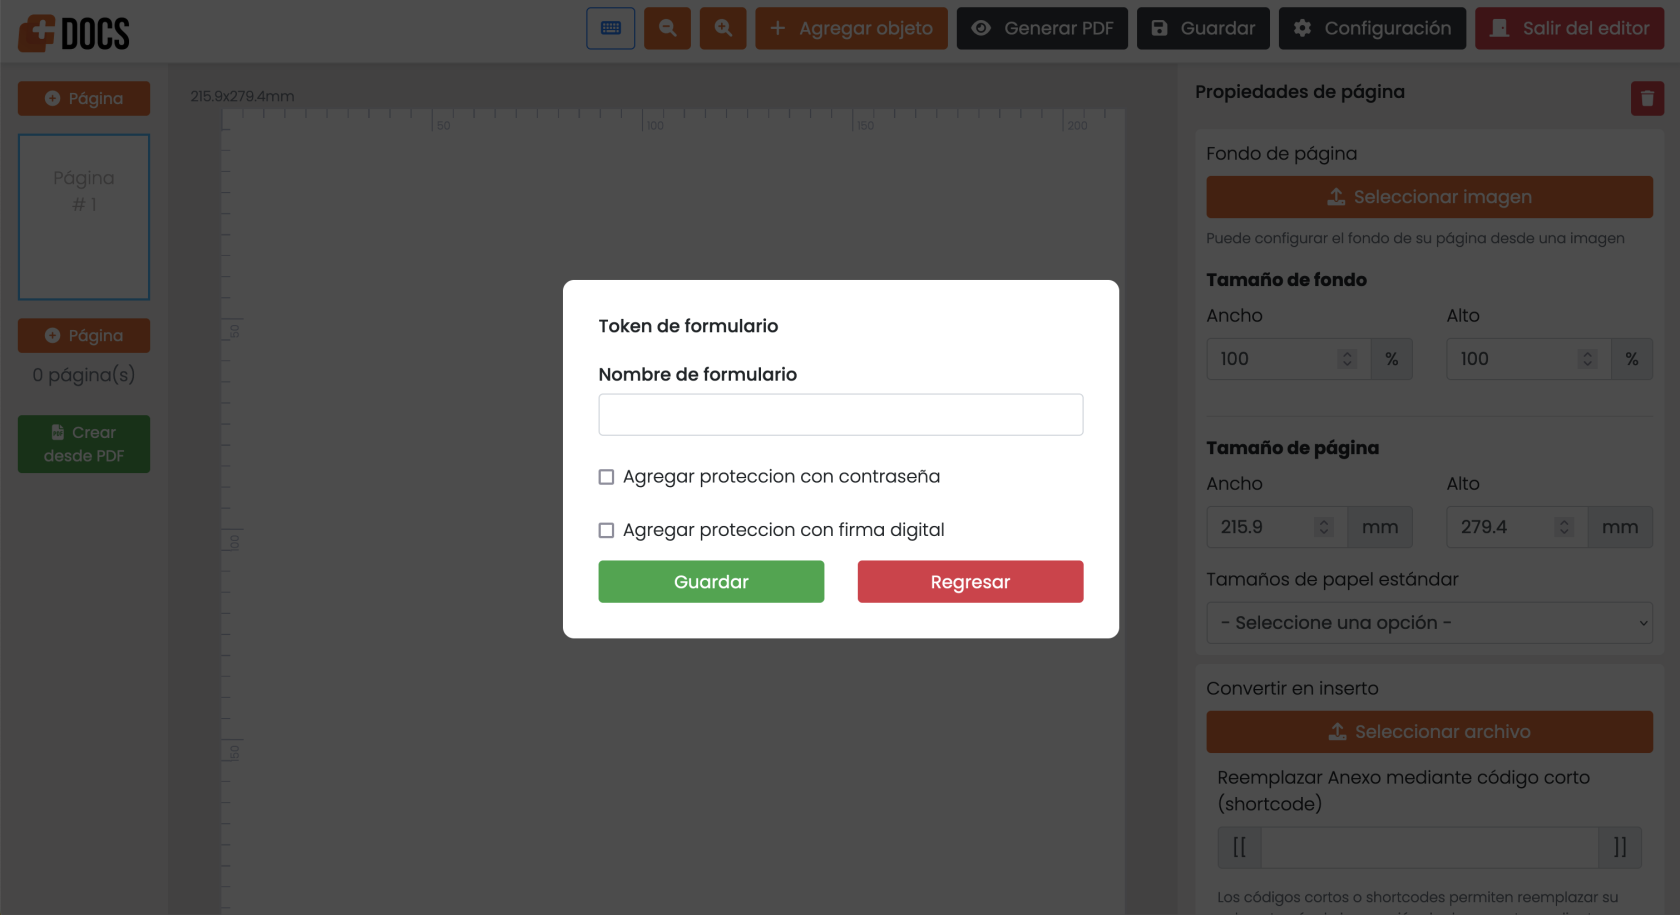Click the Tamaño de página Ancho stepper

1324,527
